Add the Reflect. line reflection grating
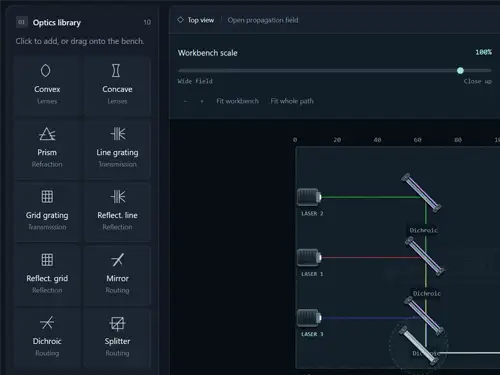Viewport: 500px width, 375px height. pos(117,212)
